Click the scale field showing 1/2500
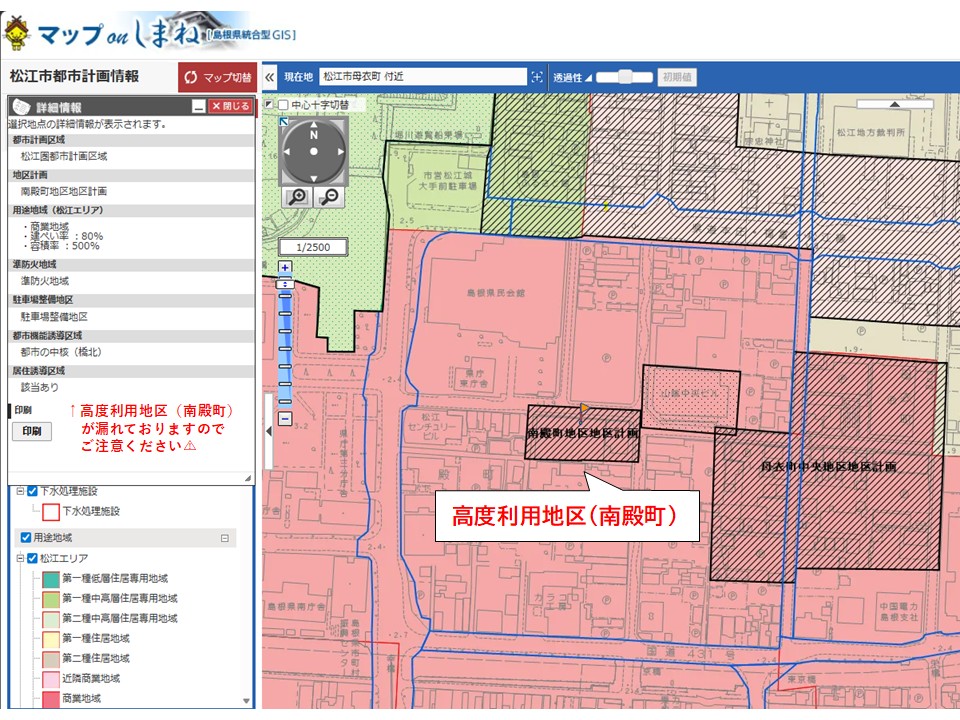 pyautogui.click(x=313, y=247)
